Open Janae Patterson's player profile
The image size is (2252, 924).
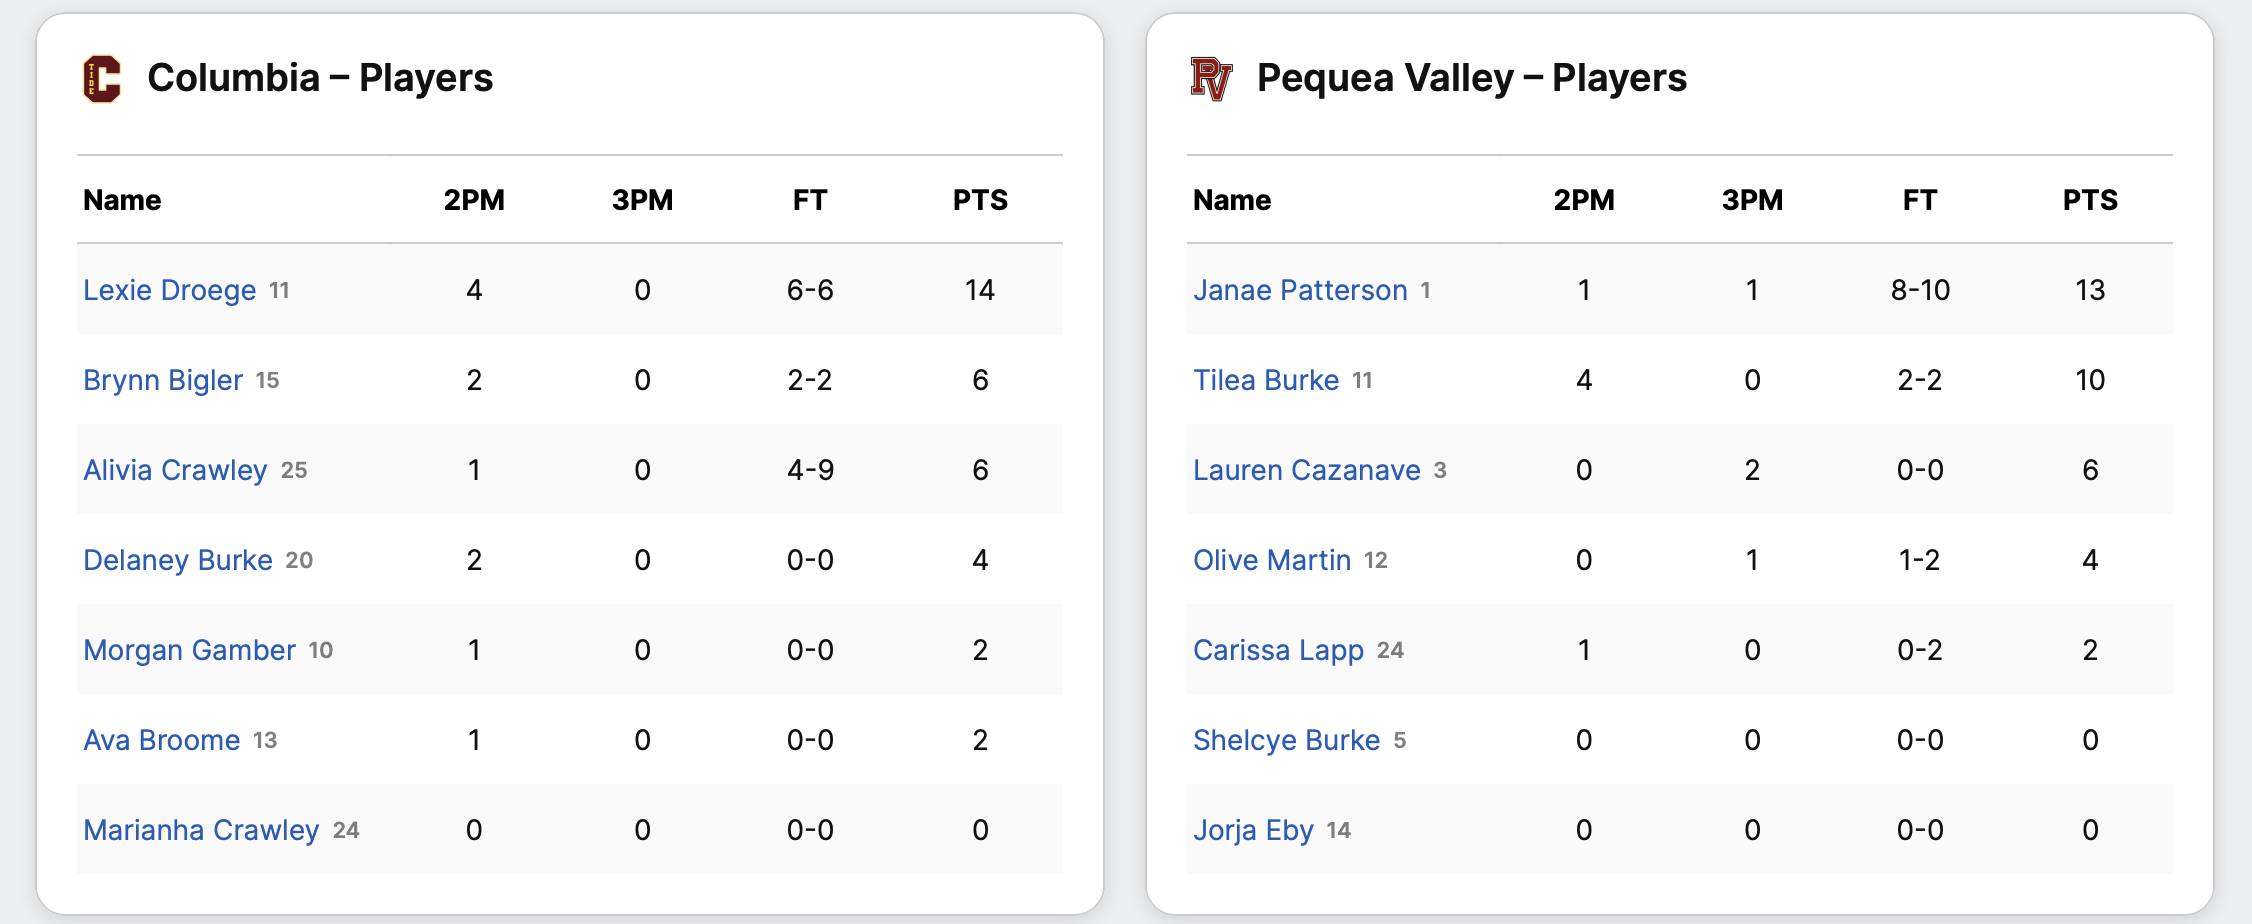(1300, 290)
